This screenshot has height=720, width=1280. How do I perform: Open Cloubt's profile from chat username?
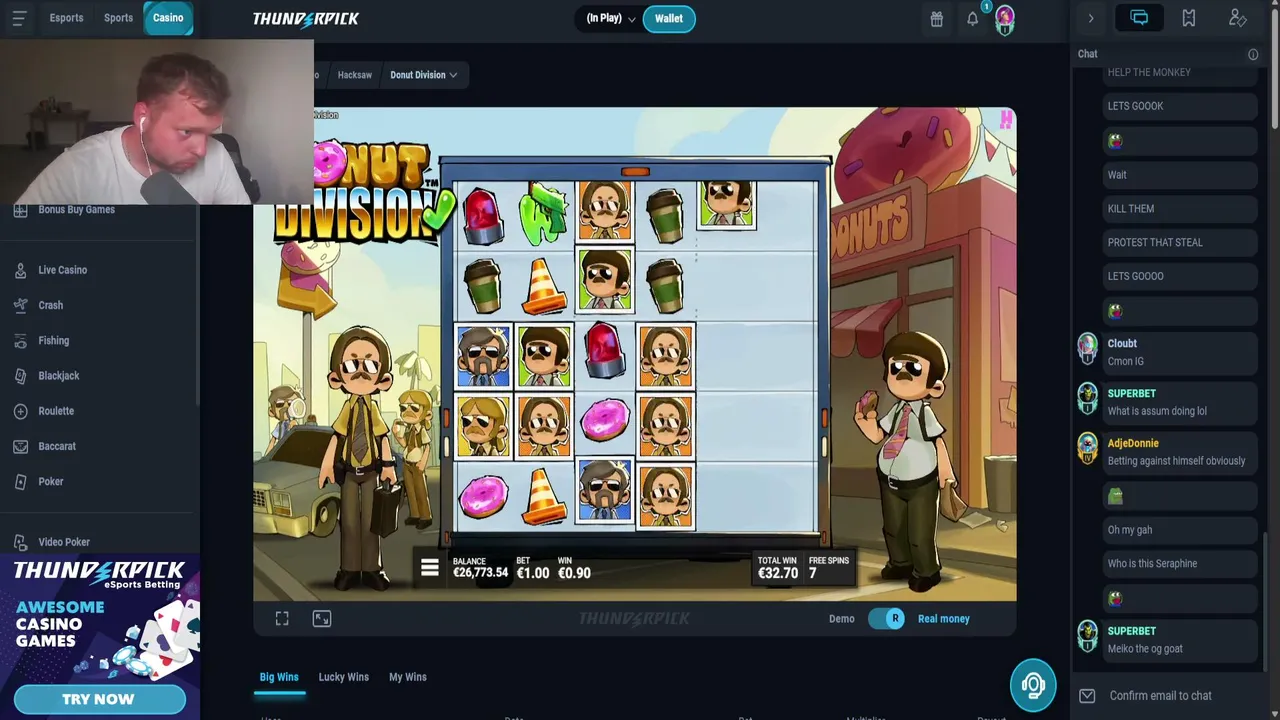(x=1122, y=343)
